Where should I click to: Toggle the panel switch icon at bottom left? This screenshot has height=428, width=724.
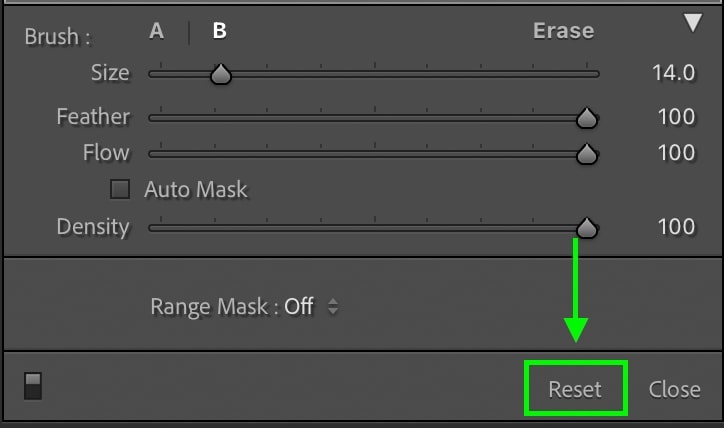pyautogui.click(x=33, y=386)
